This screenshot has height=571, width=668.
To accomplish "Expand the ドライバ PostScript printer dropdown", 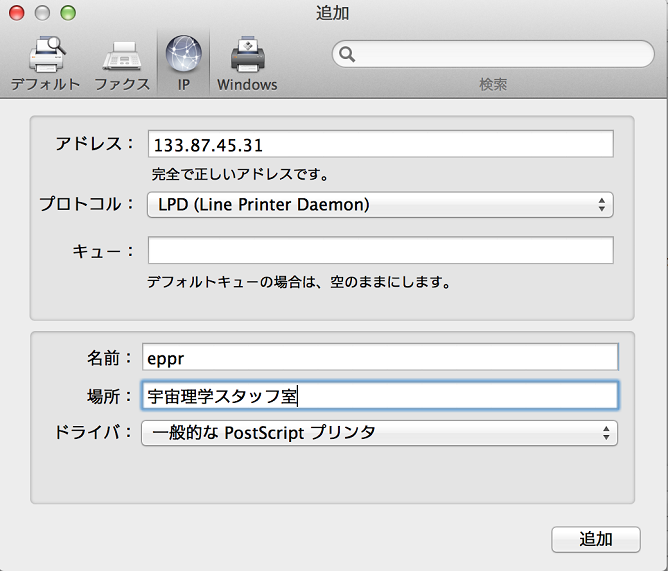I will [x=379, y=433].
